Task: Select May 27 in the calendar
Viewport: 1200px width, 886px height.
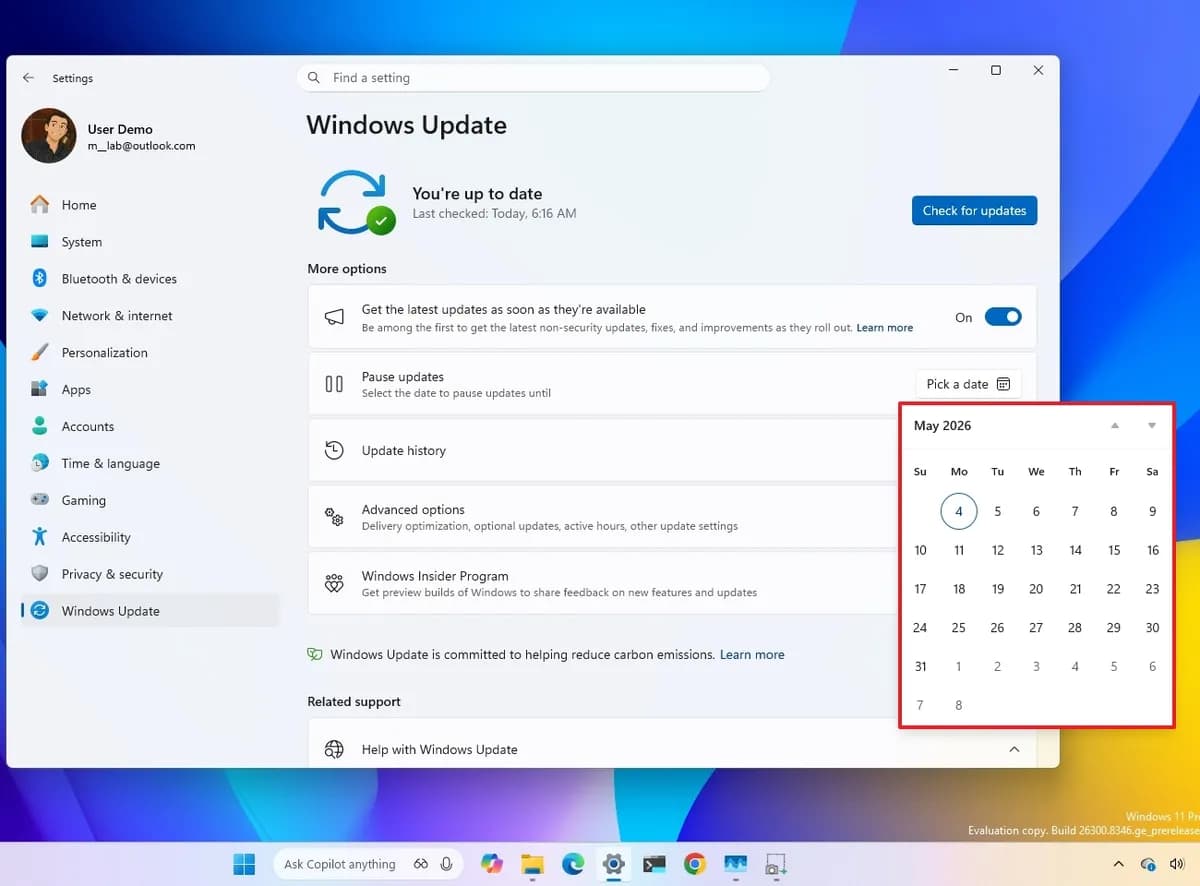Action: (x=1036, y=628)
